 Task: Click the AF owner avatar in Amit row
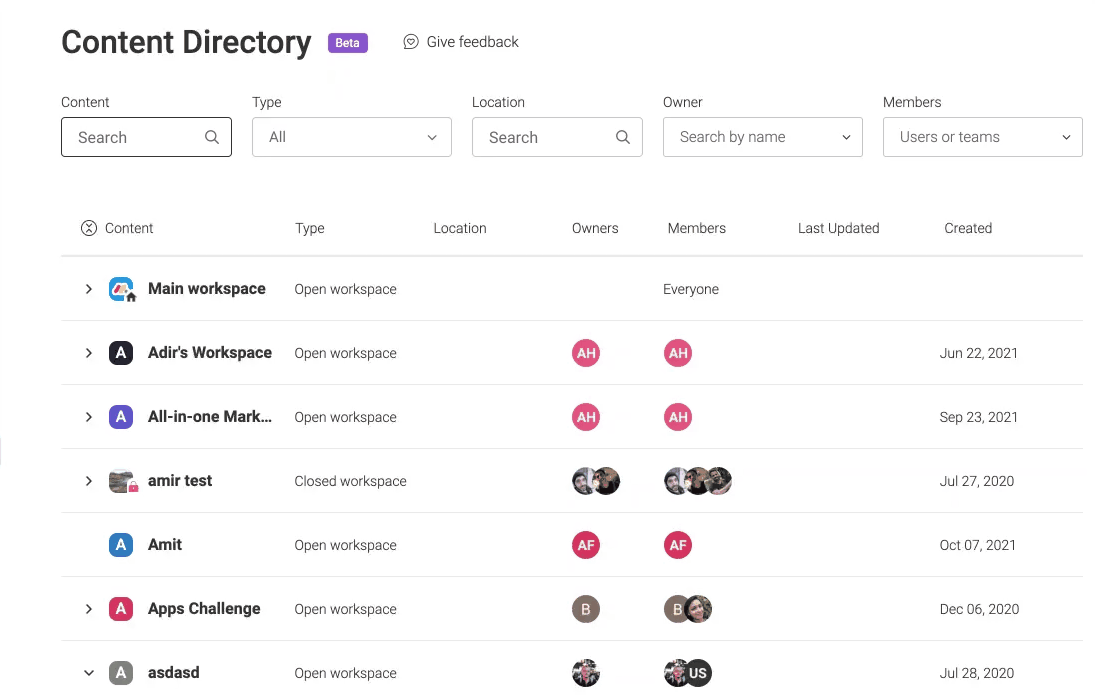pos(586,545)
